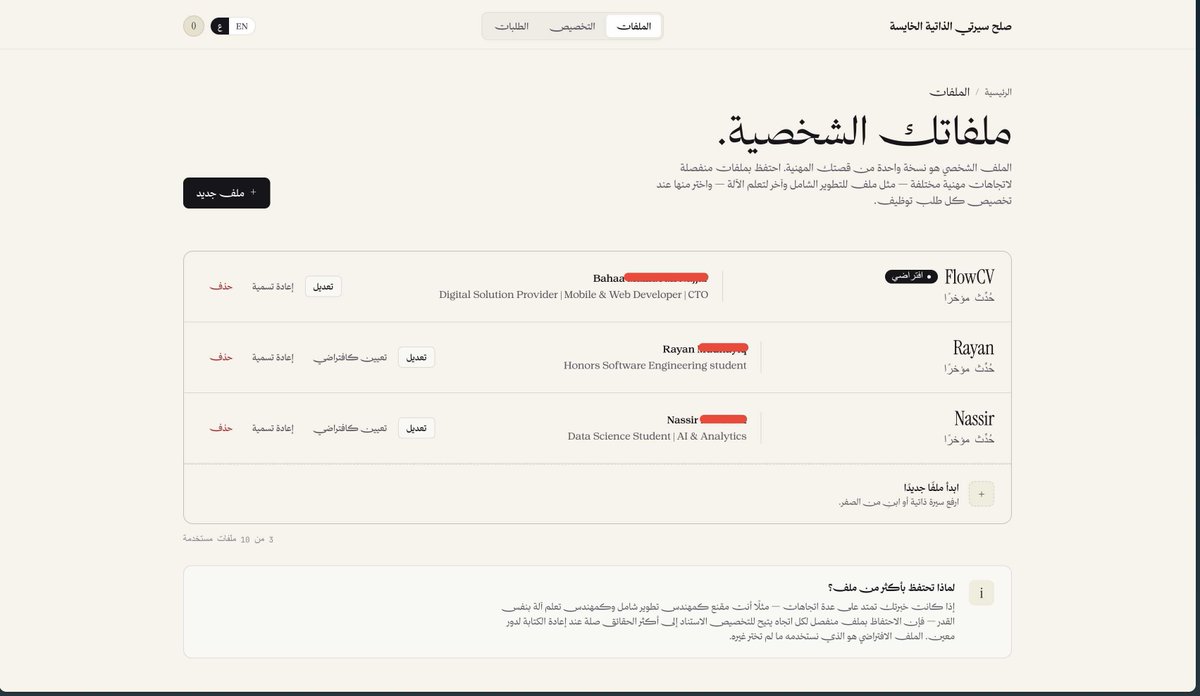Screen dimensions: 1200x696
Task: Click the info i icon
Action: [x=981, y=593]
